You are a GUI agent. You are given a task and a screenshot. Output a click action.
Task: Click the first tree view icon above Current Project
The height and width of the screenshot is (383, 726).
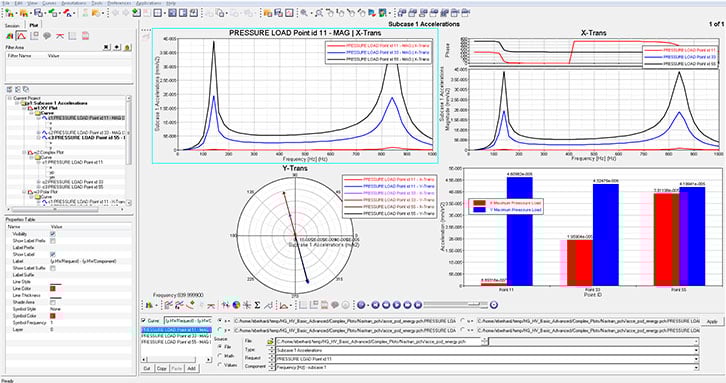(x=9, y=89)
